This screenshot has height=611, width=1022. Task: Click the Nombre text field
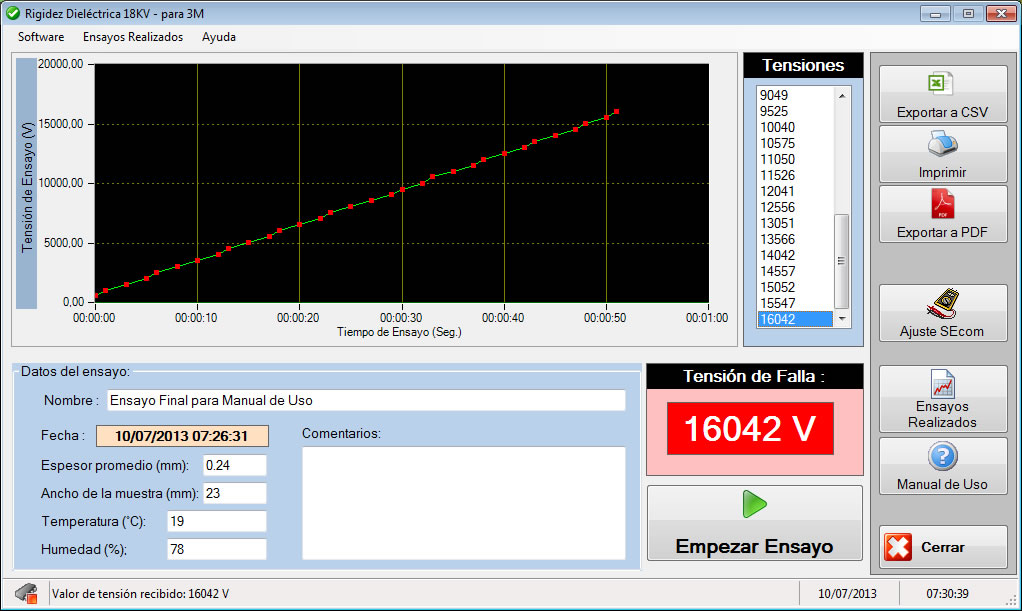[x=365, y=401]
